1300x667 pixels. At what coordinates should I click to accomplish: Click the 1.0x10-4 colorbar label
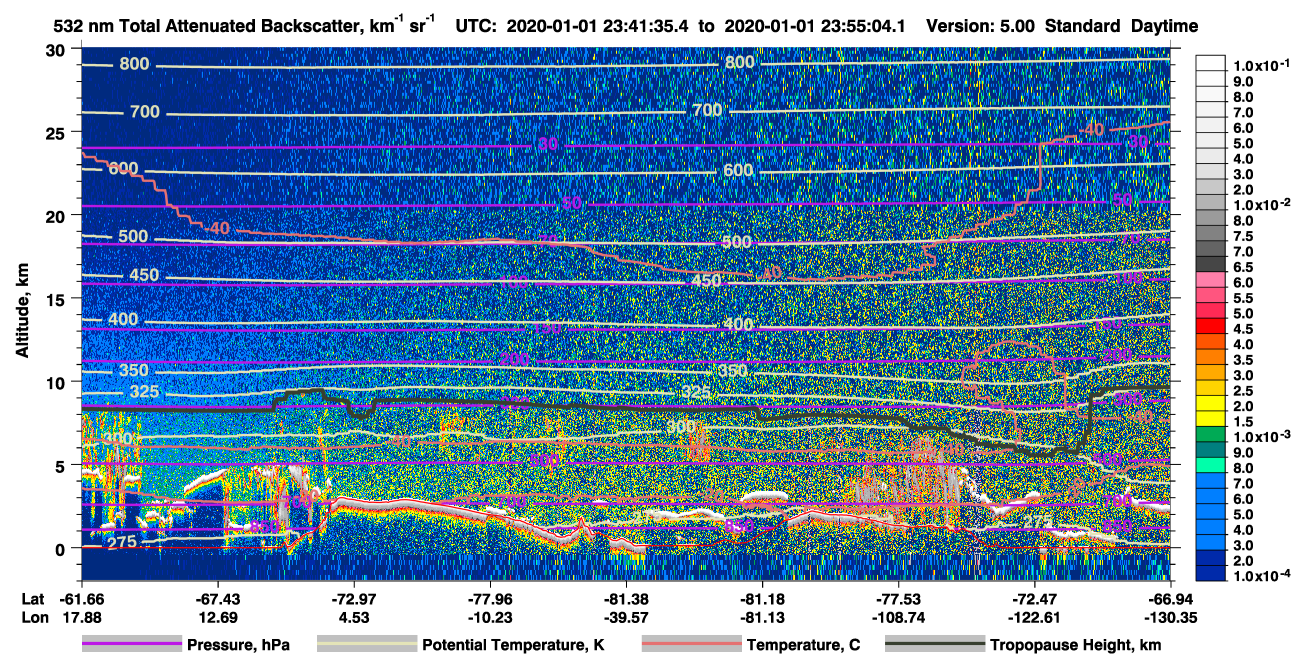point(1263,575)
